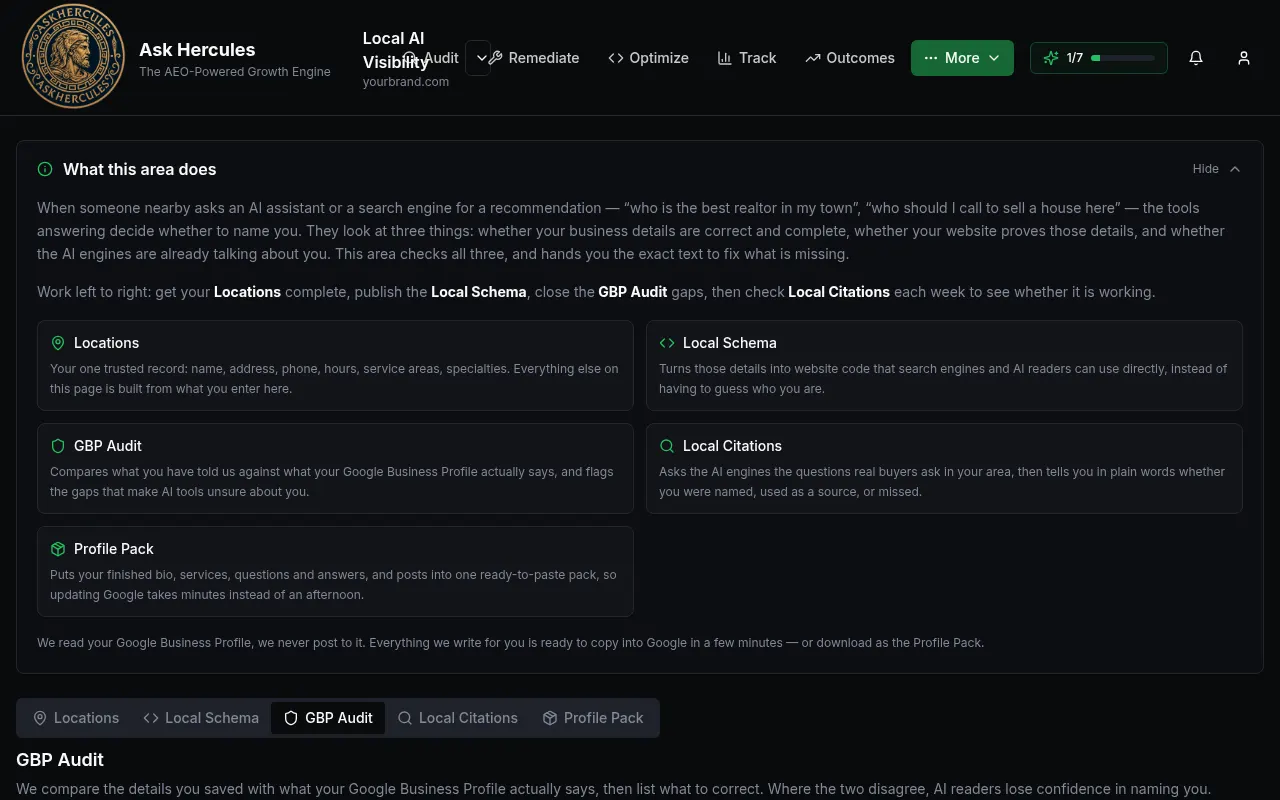
Task: Expand the More dropdown menu
Action: click(962, 58)
